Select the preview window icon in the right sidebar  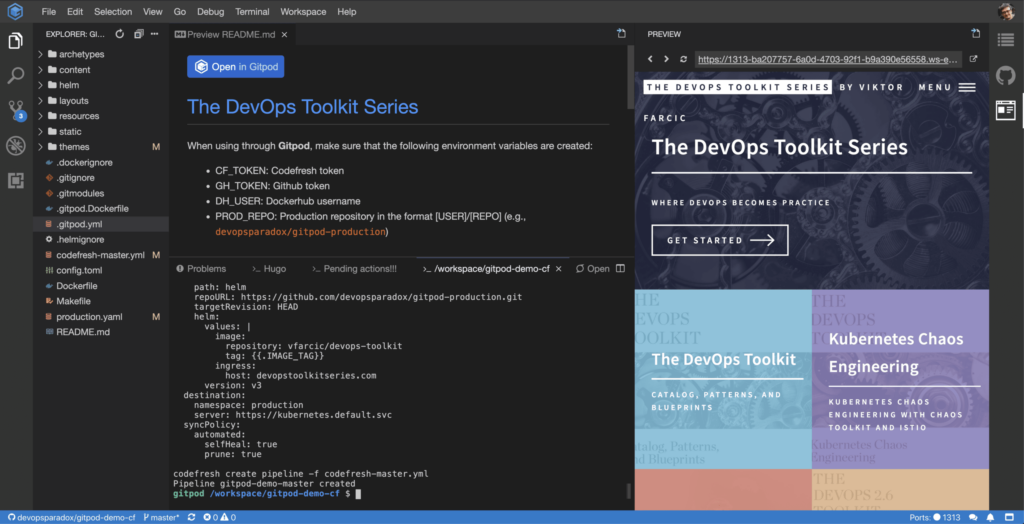point(1006,110)
